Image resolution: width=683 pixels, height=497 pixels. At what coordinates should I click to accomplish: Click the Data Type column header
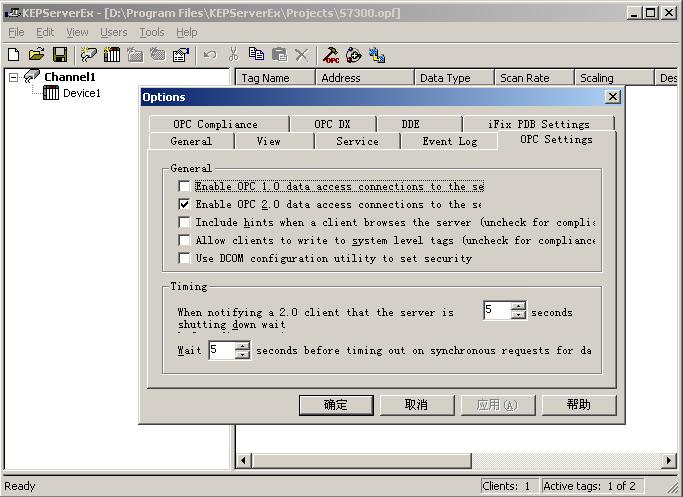click(x=454, y=78)
